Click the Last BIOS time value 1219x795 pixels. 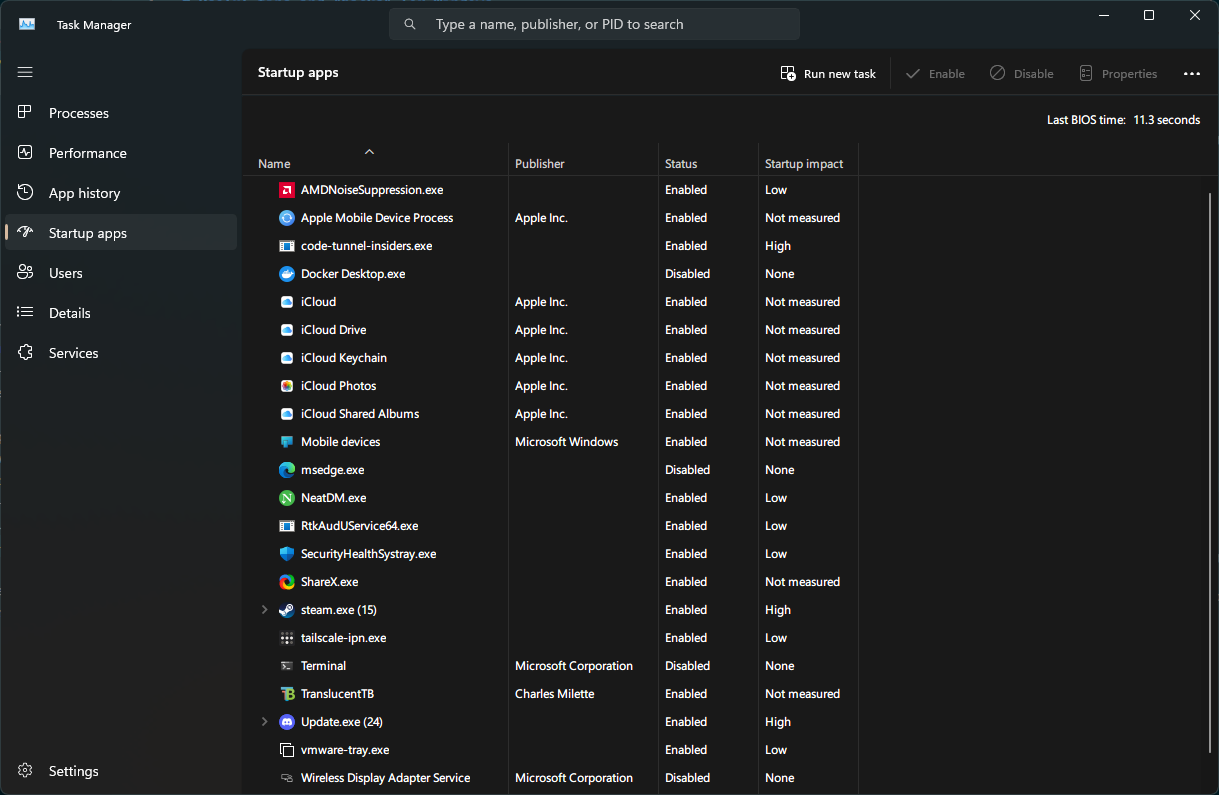(x=1166, y=120)
